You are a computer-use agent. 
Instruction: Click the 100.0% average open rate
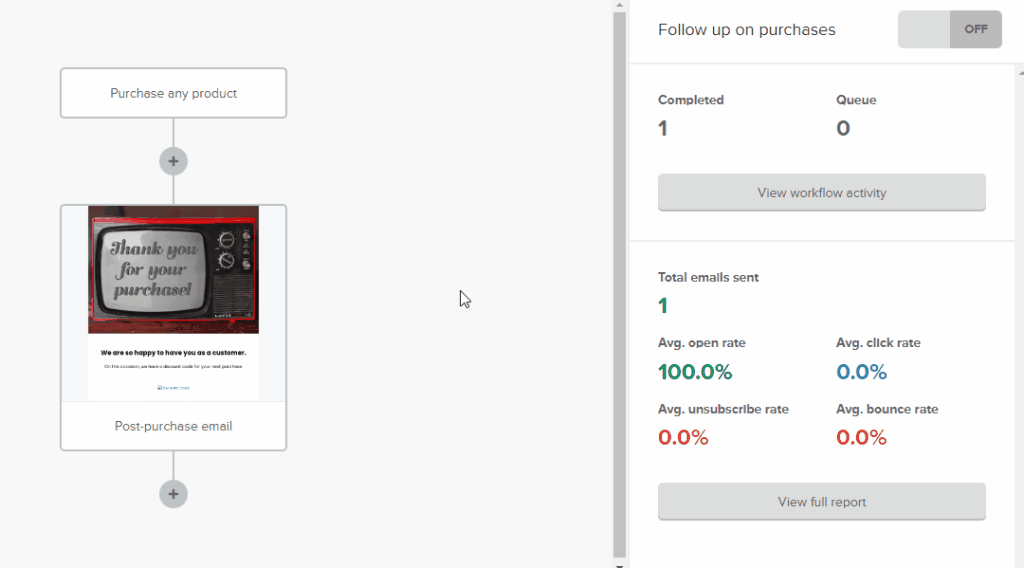[695, 372]
